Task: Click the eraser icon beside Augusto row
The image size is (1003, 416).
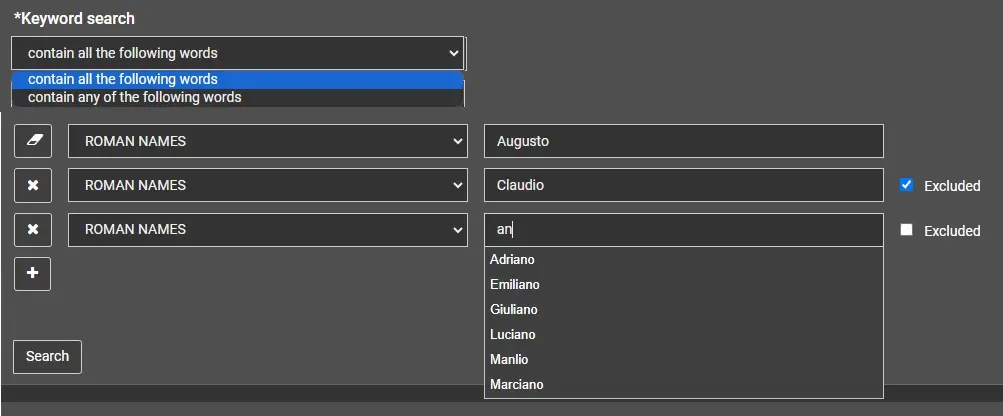Action: [x=33, y=141]
